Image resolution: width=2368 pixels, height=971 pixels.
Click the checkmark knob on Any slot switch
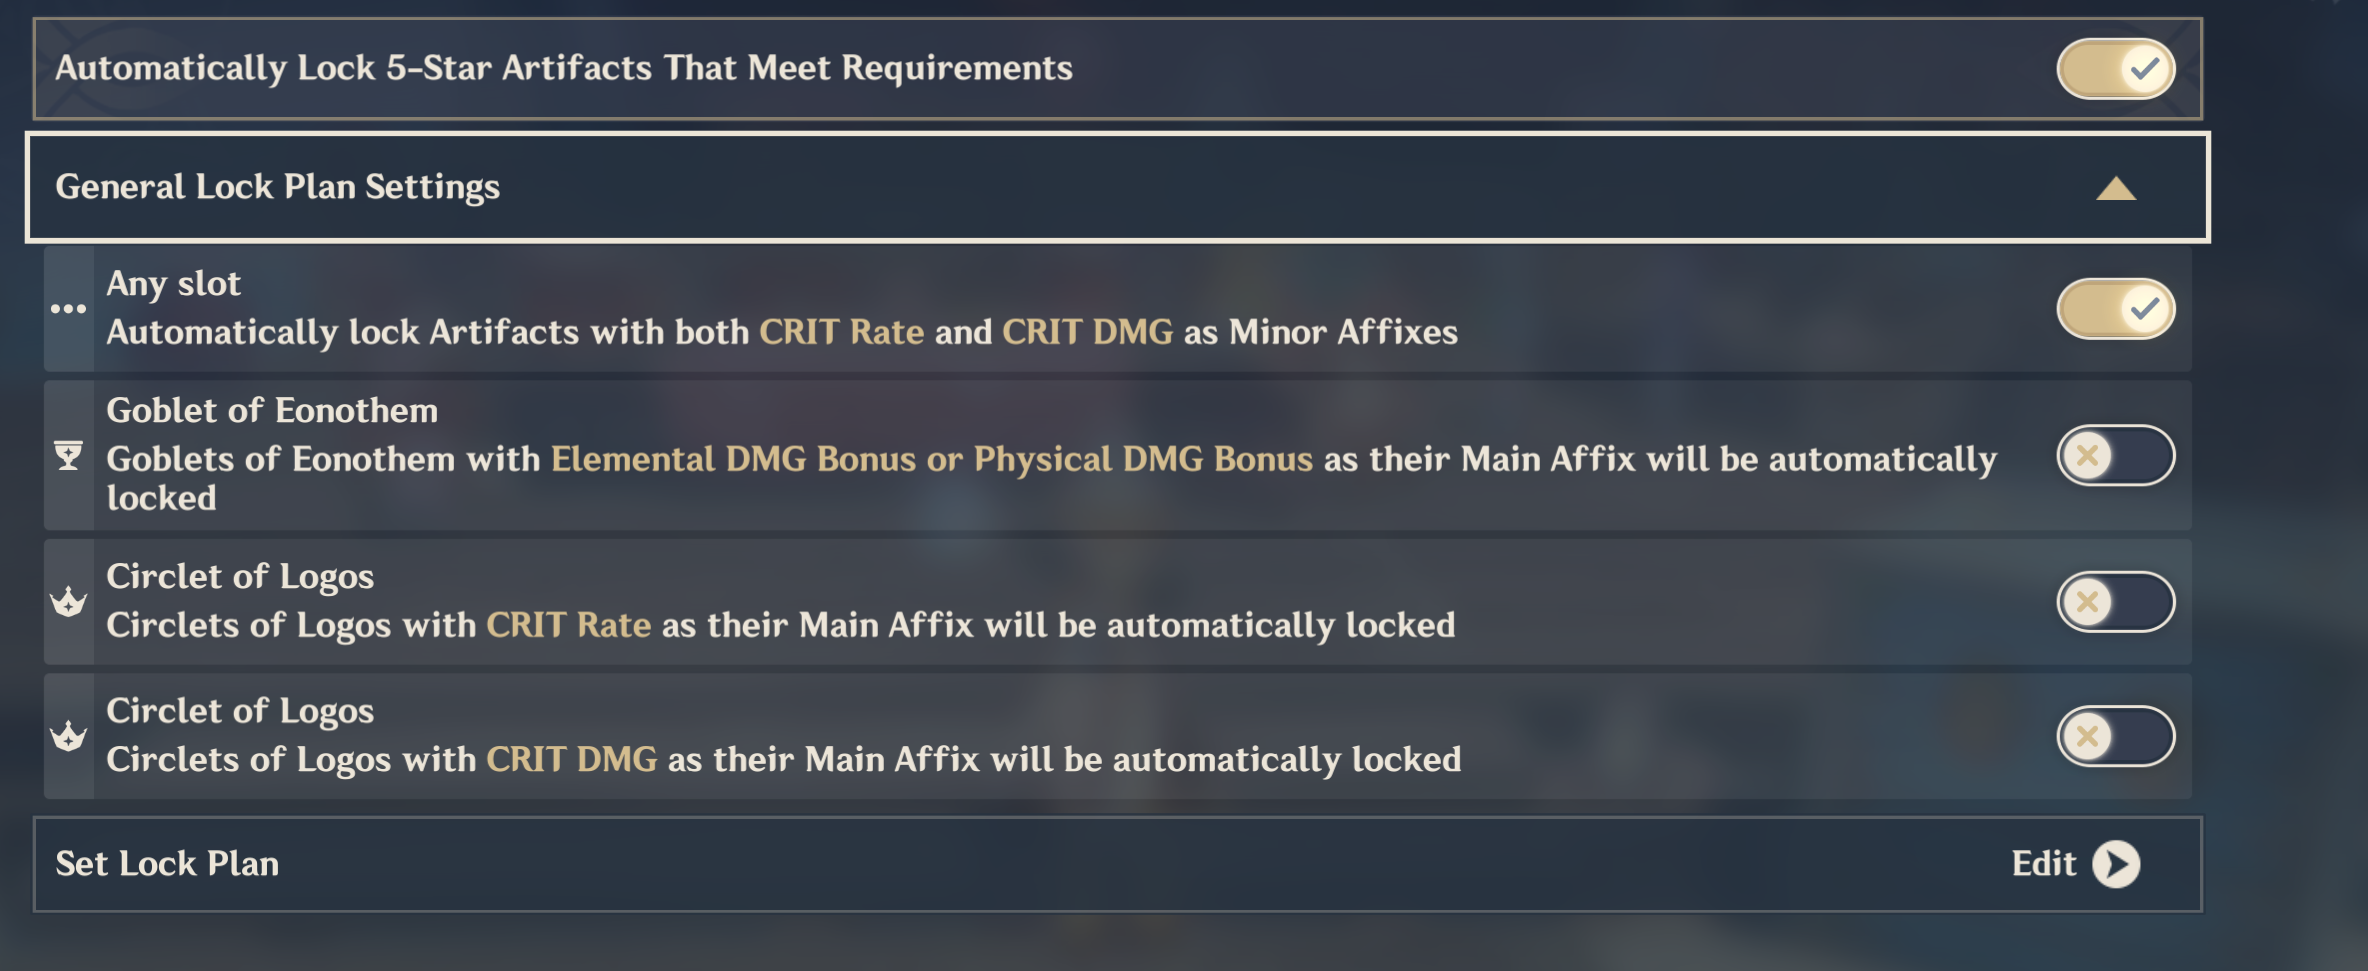pos(2144,309)
